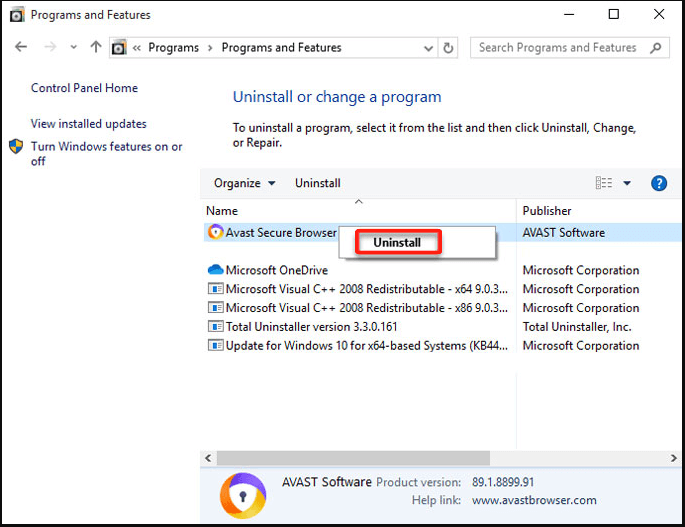Click Microsoft Corporation publisher for OneDrive row
This screenshot has width=685, height=527.
pos(581,270)
